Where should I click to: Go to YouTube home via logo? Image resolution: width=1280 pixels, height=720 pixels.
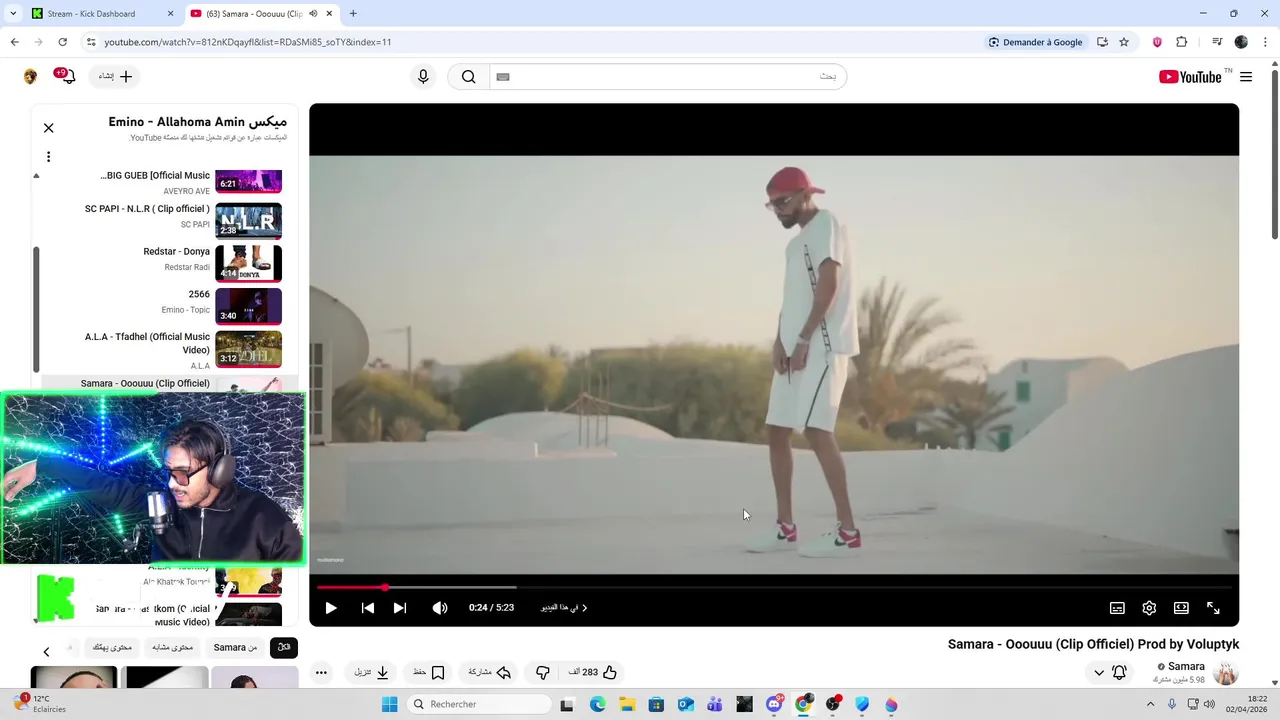tap(1190, 77)
